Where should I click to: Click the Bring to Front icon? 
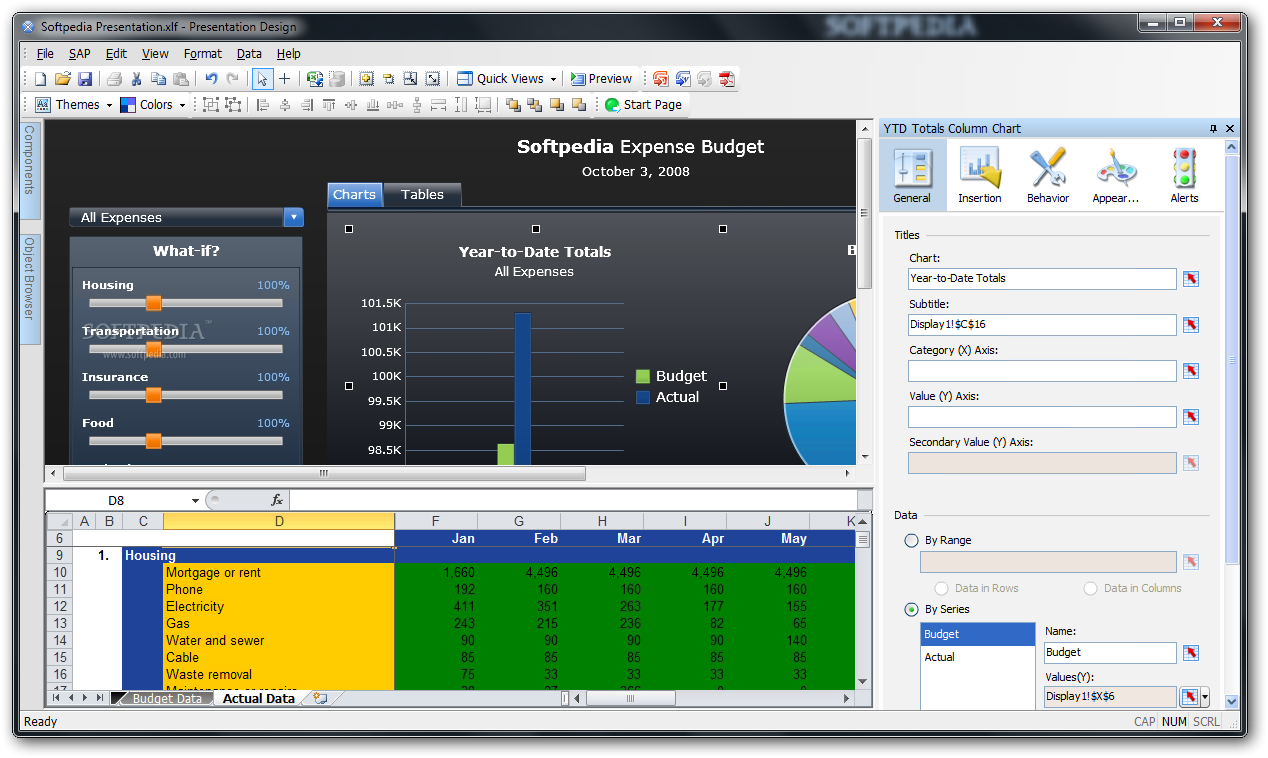coord(513,105)
